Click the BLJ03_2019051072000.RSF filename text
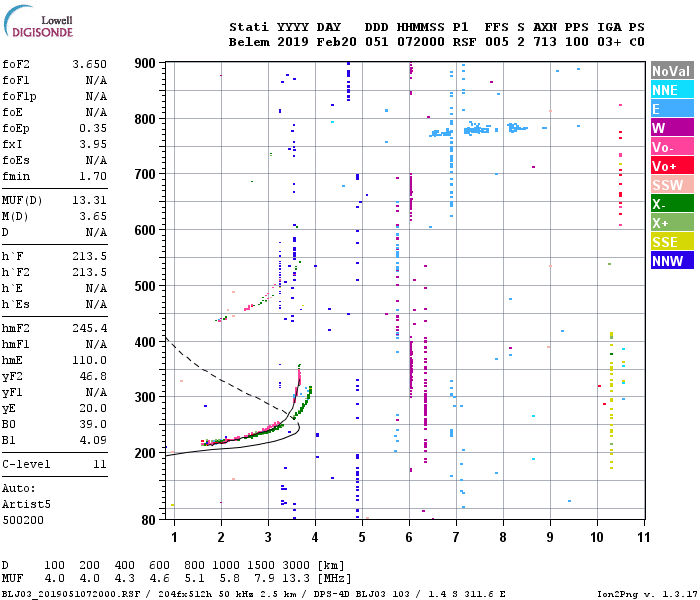Viewport: 700px width, 600px height. tap(71, 594)
